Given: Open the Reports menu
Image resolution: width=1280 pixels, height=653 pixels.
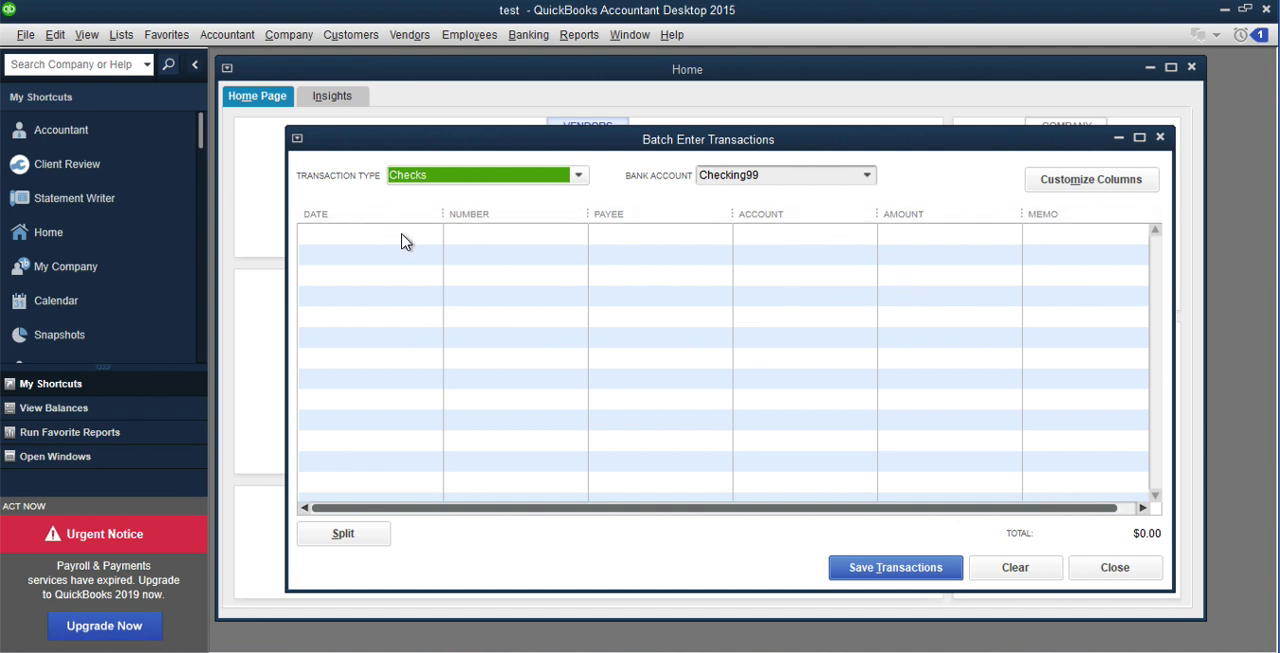Looking at the screenshot, I should point(579,35).
